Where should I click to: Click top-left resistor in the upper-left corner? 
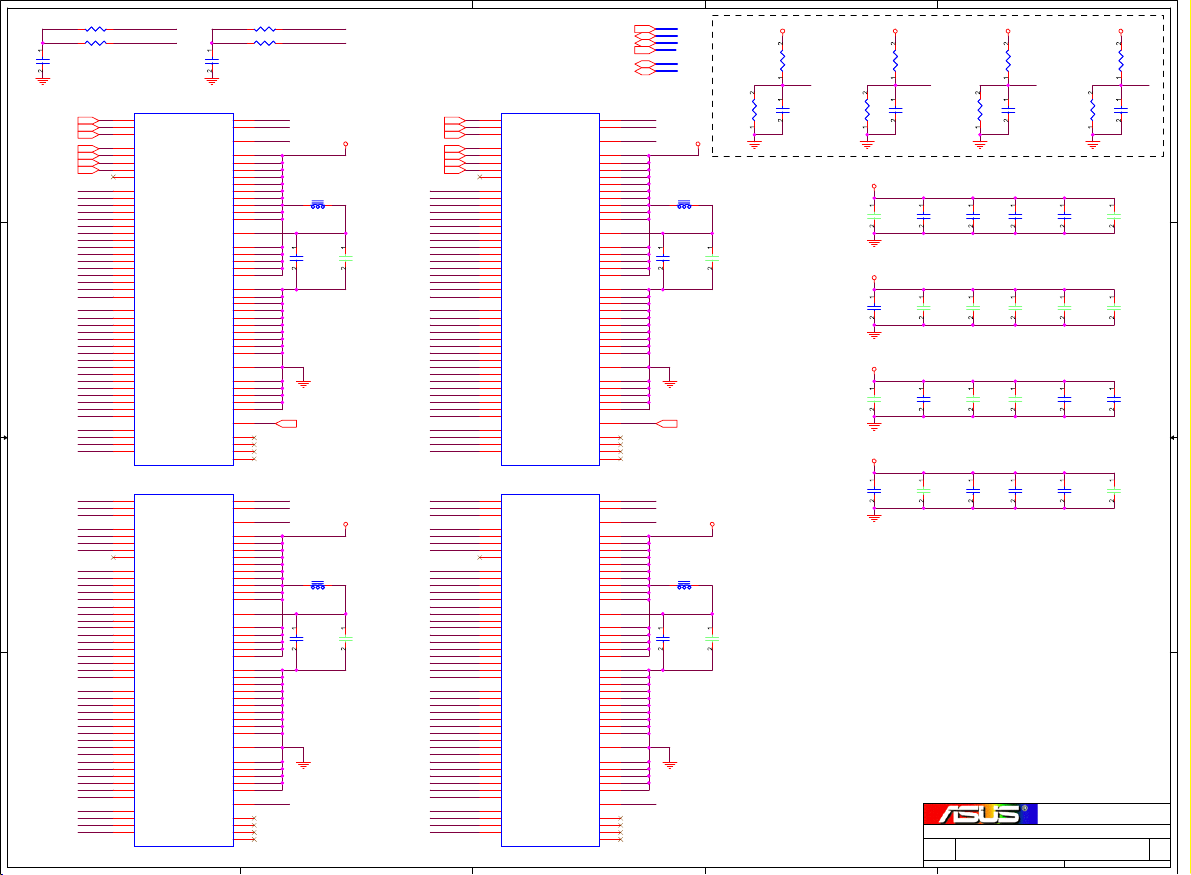(x=96, y=30)
